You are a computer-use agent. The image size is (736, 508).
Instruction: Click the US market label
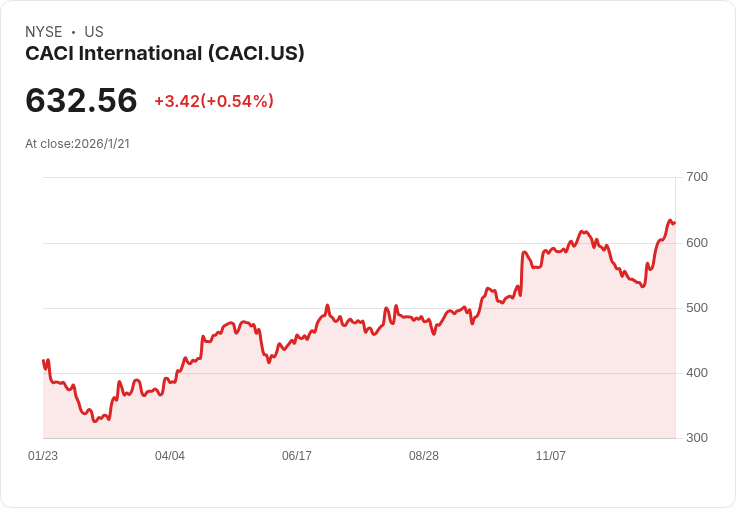click(94, 32)
